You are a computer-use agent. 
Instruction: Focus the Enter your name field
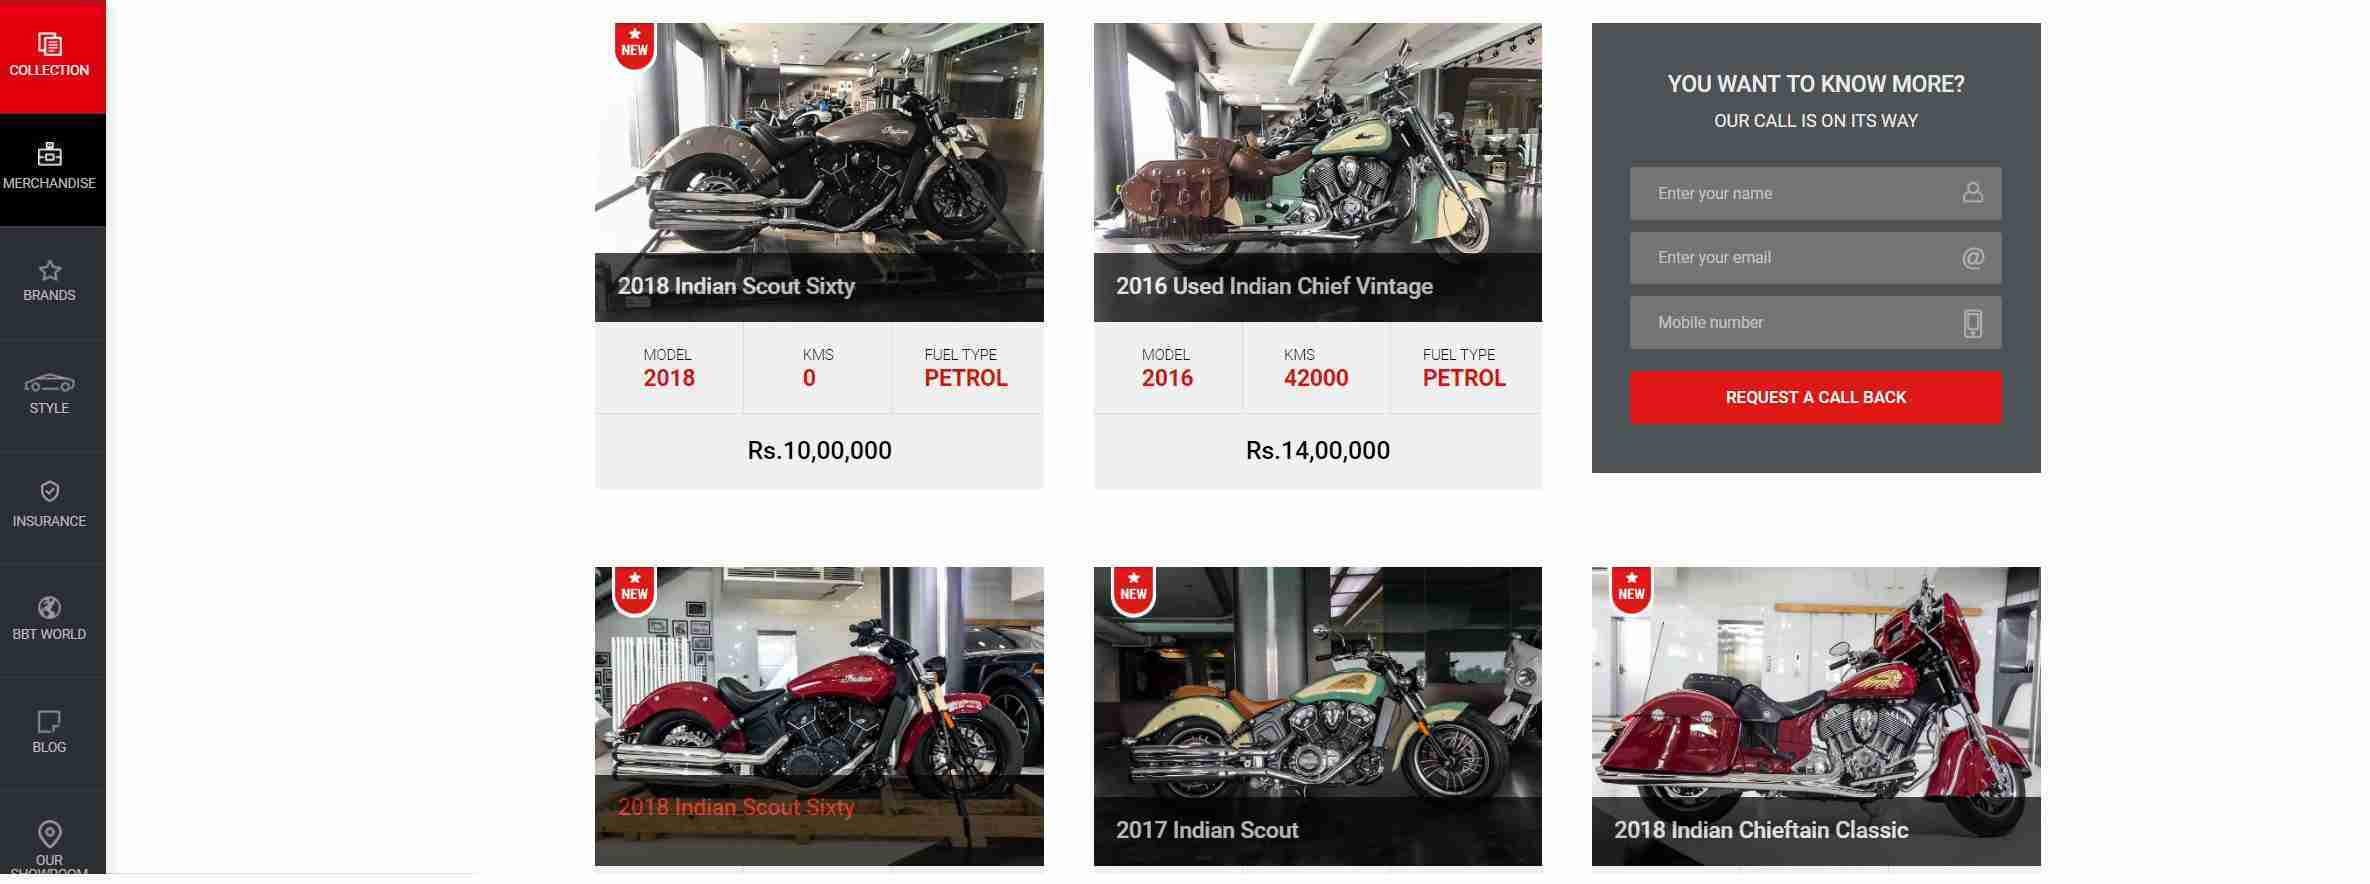1815,193
